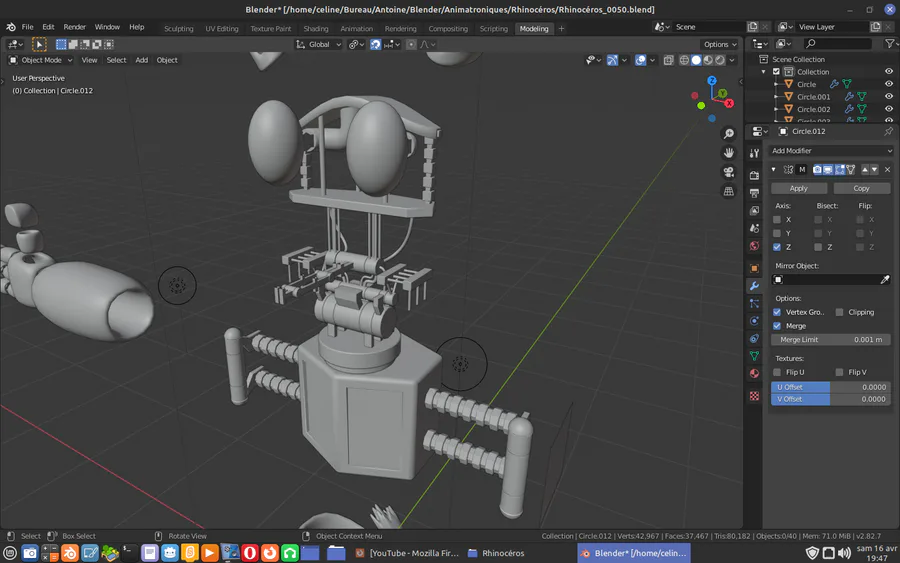Click Merge Limit value field

[x=831, y=340]
